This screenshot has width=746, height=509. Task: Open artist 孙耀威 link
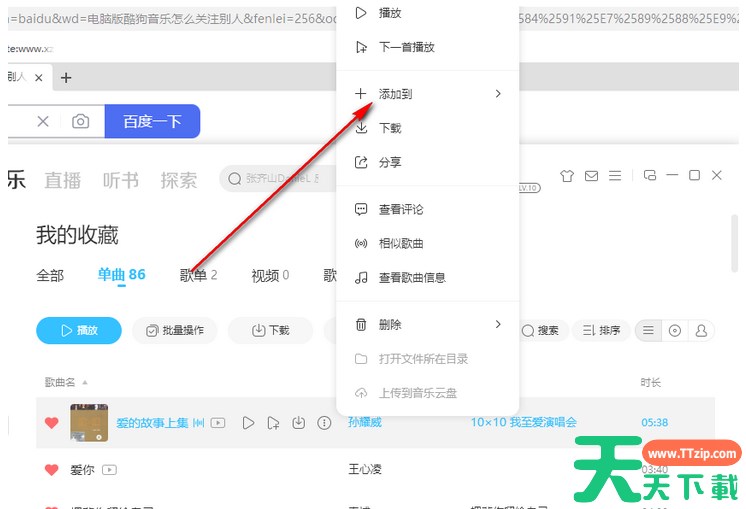365,422
